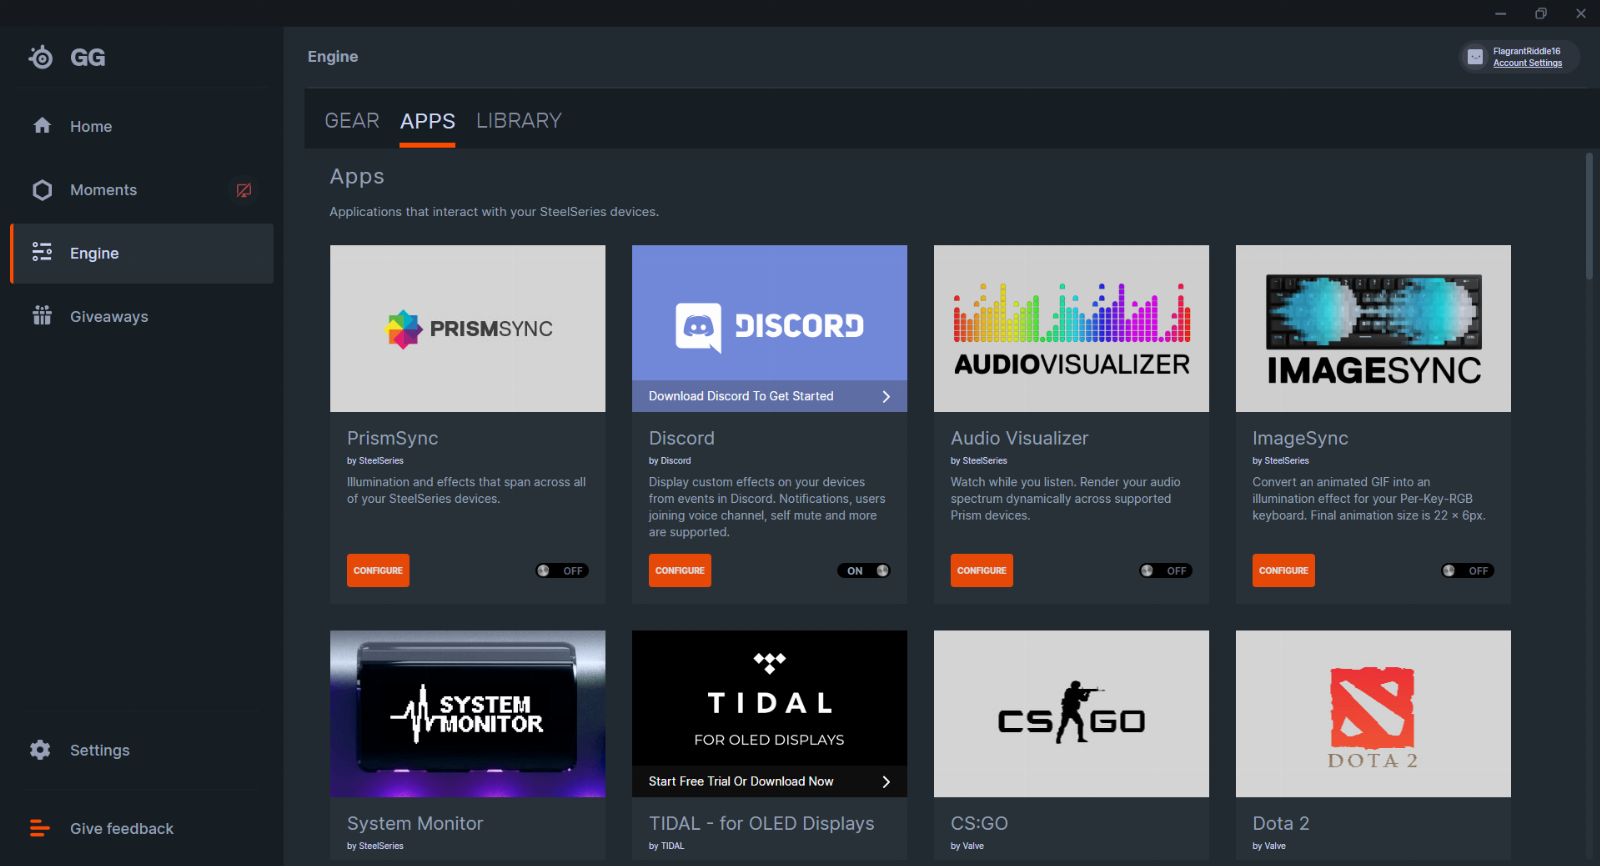Click the Engine sliders icon
1600x866 pixels.
click(x=42, y=252)
